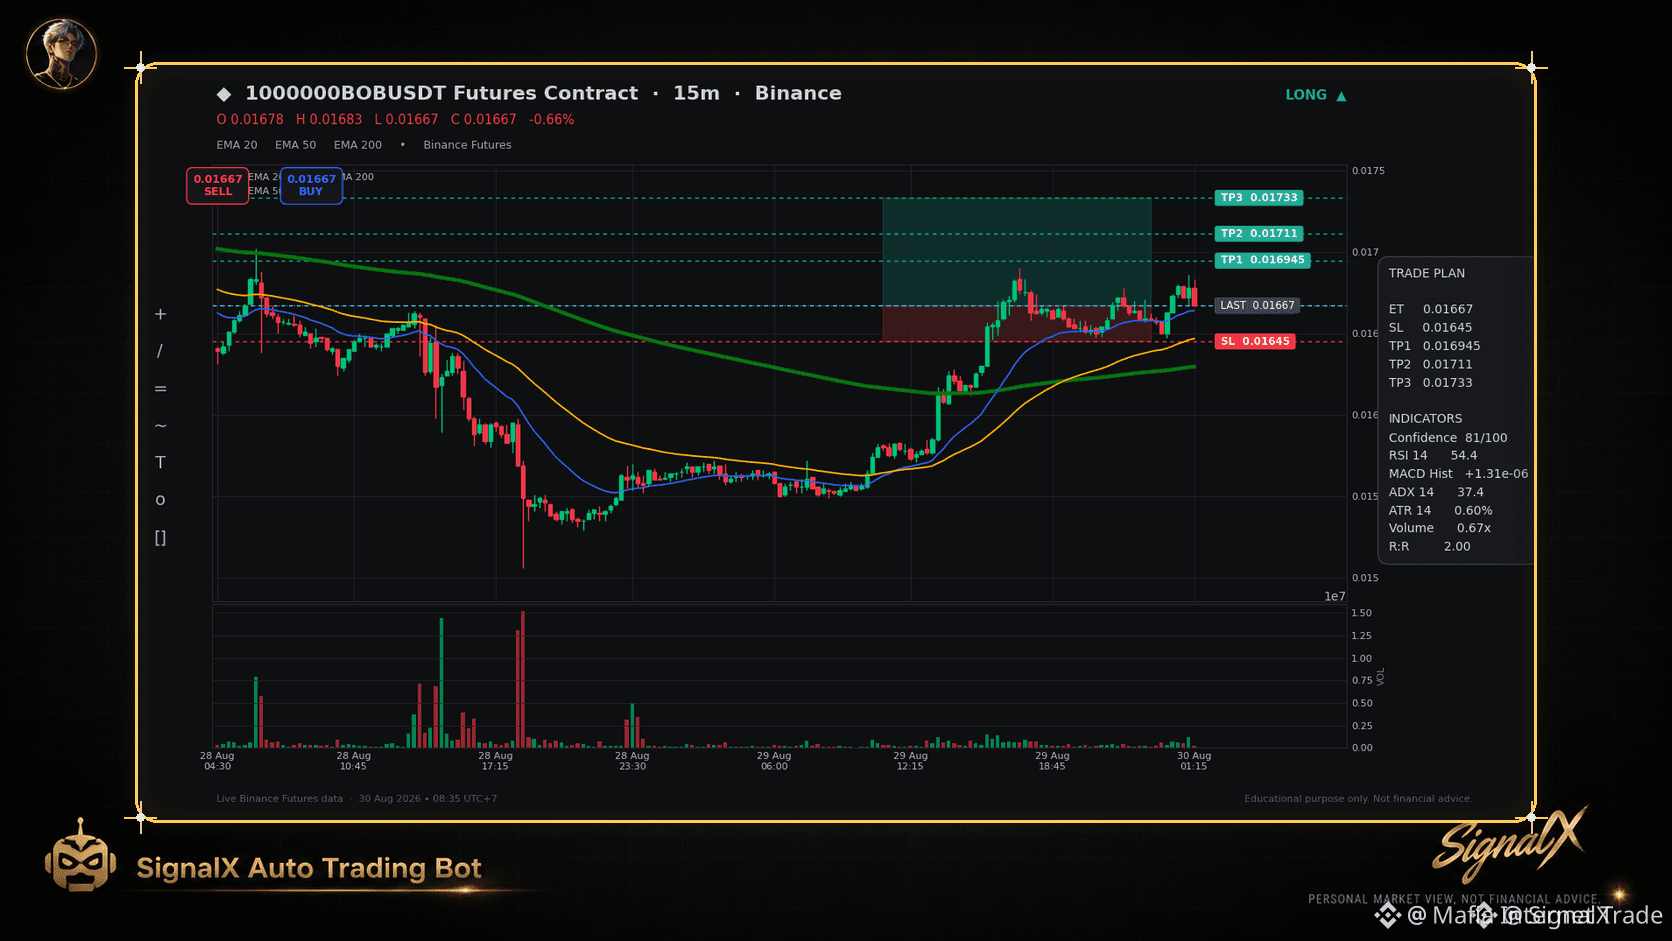The height and width of the screenshot is (941, 1672).
Task: Click the low price L 0.01667
Action: [406, 120]
